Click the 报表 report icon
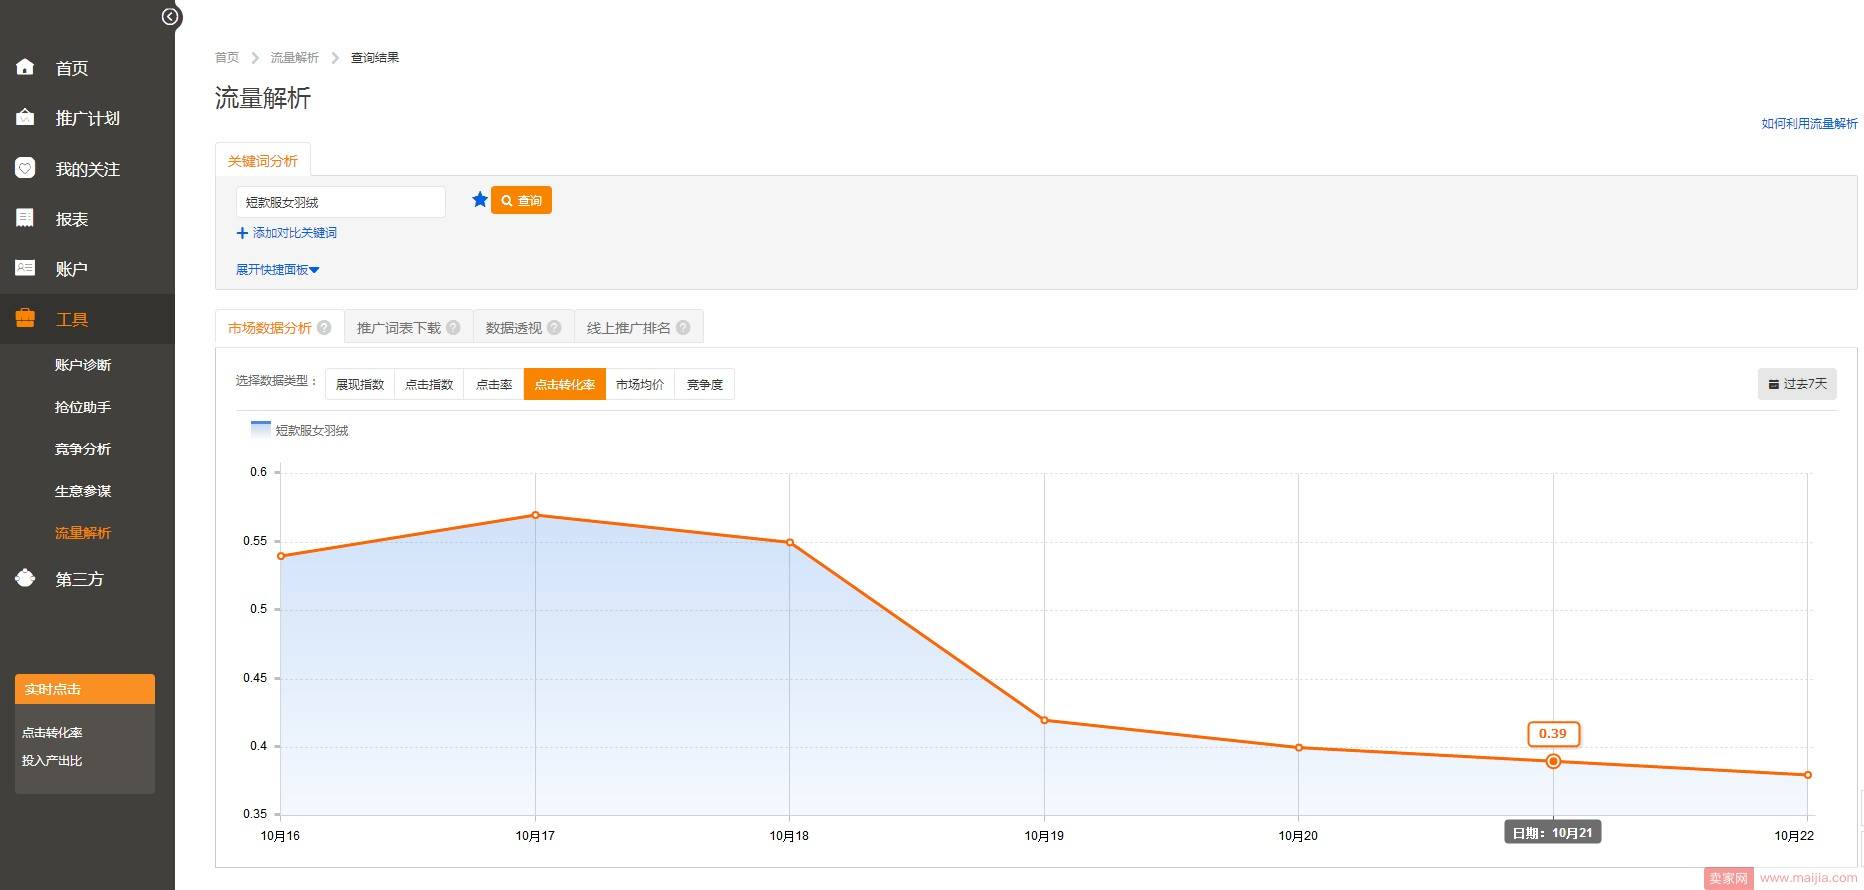The height and width of the screenshot is (890, 1864). 25,218
